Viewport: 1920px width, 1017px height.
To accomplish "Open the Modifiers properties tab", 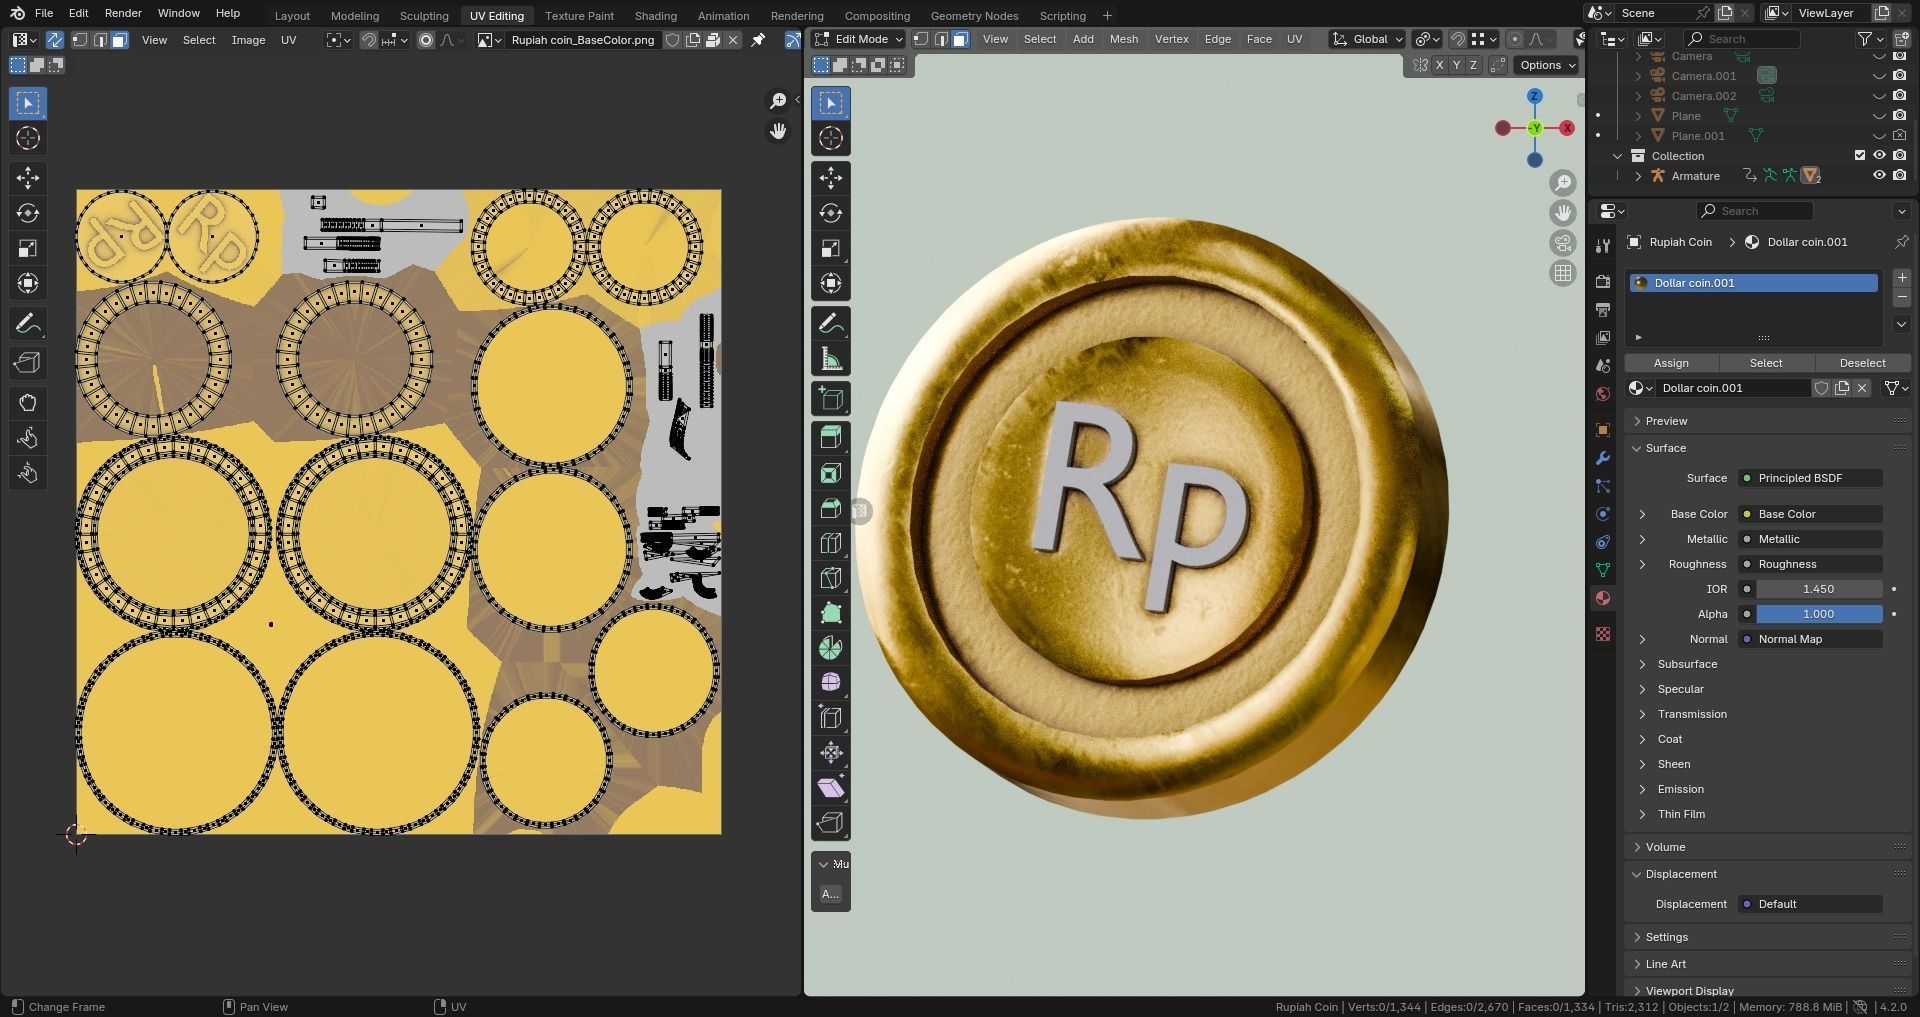I will (1603, 458).
